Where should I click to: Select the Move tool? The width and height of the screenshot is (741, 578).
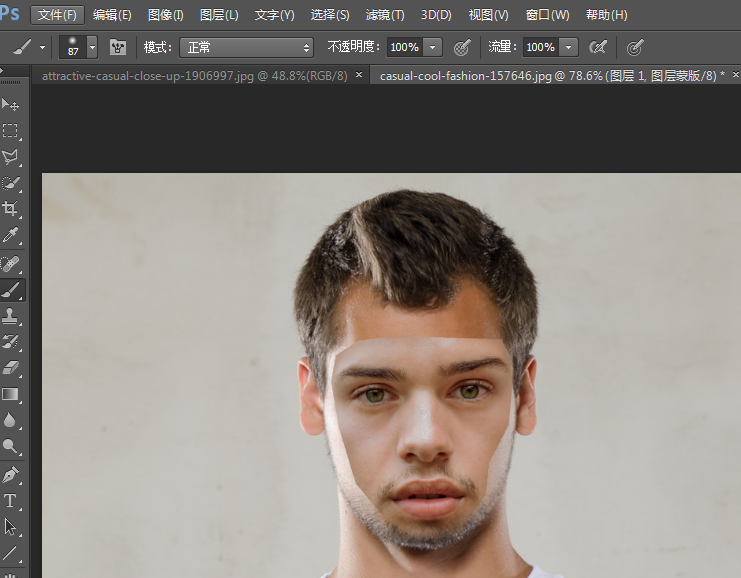(x=11, y=105)
